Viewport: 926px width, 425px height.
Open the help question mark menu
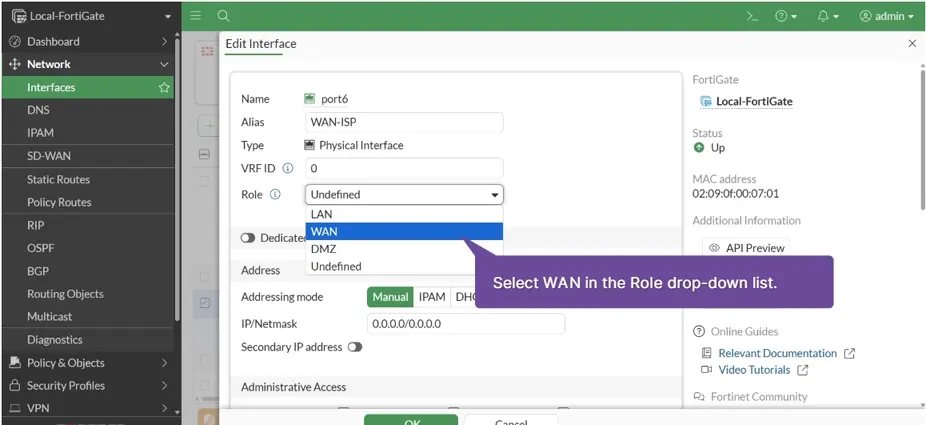tap(786, 17)
